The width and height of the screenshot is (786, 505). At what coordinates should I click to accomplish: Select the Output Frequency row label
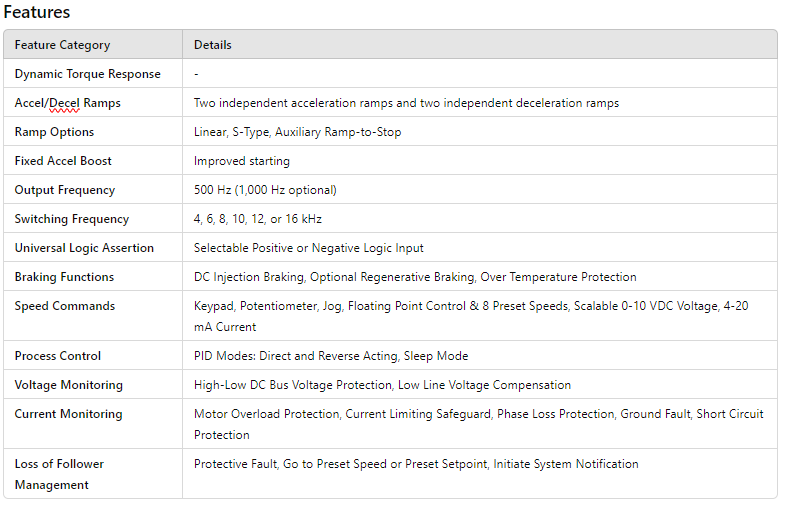(x=64, y=190)
